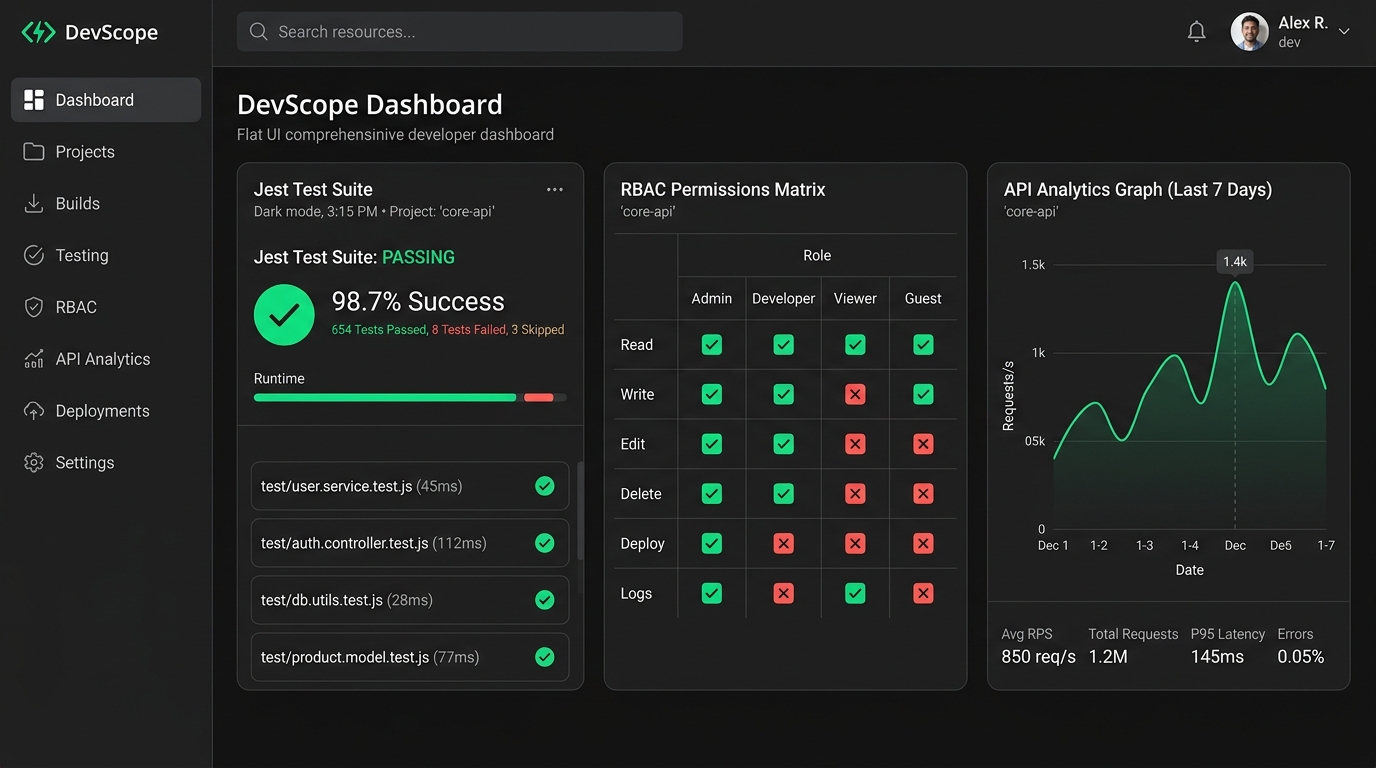Click the Testing checkmark circle icon

34,256
